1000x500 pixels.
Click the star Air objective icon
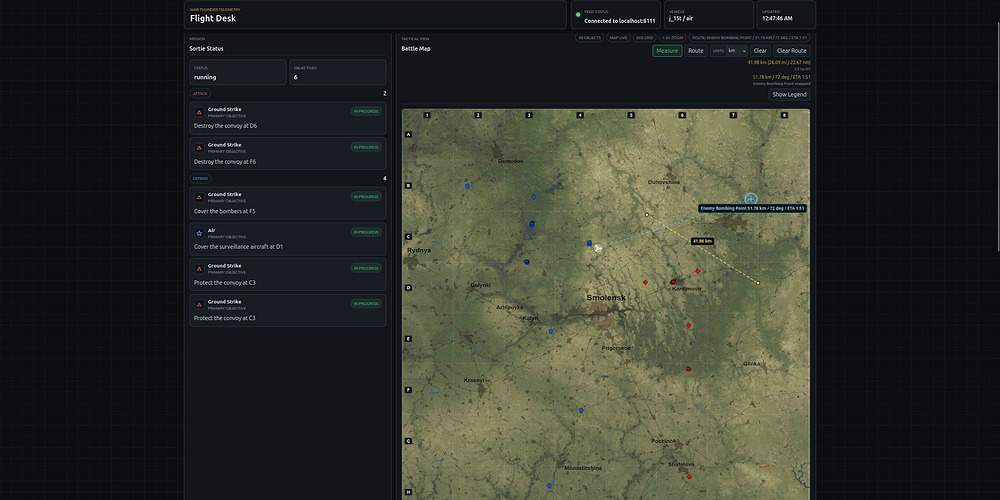[x=199, y=233]
